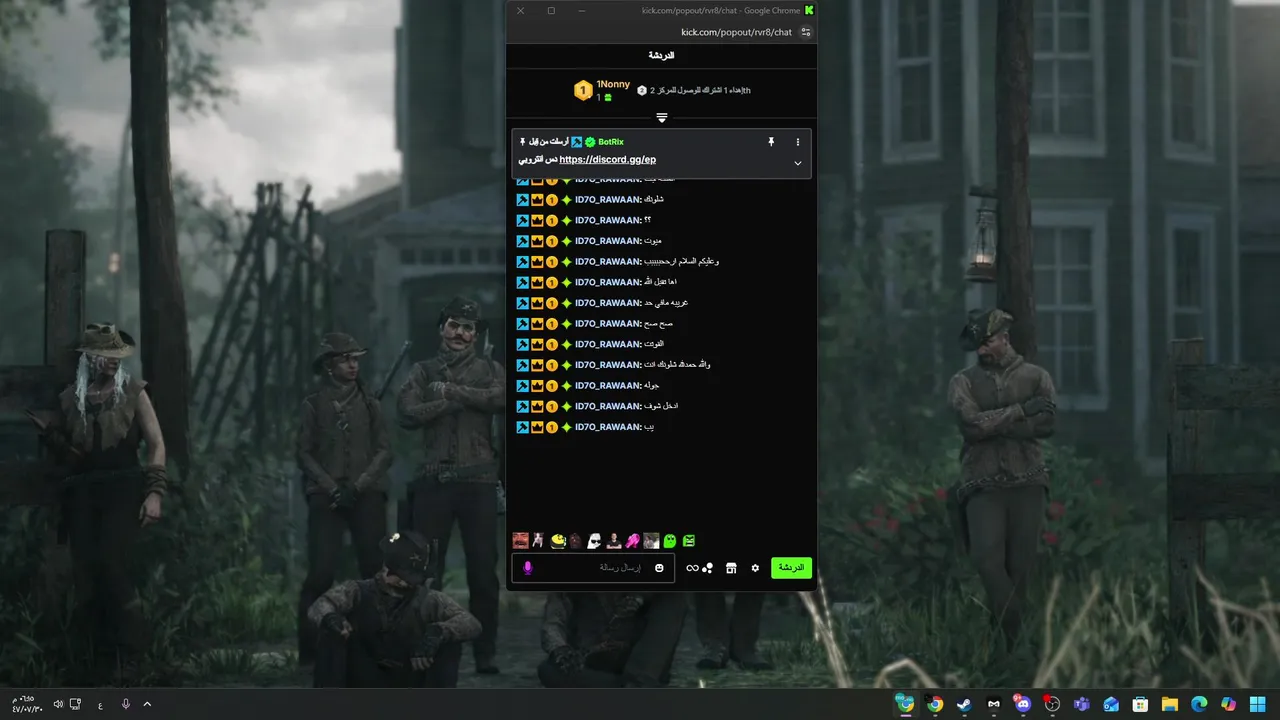
Task: Insert the angry green square emote
Action: tap(688, 541)
